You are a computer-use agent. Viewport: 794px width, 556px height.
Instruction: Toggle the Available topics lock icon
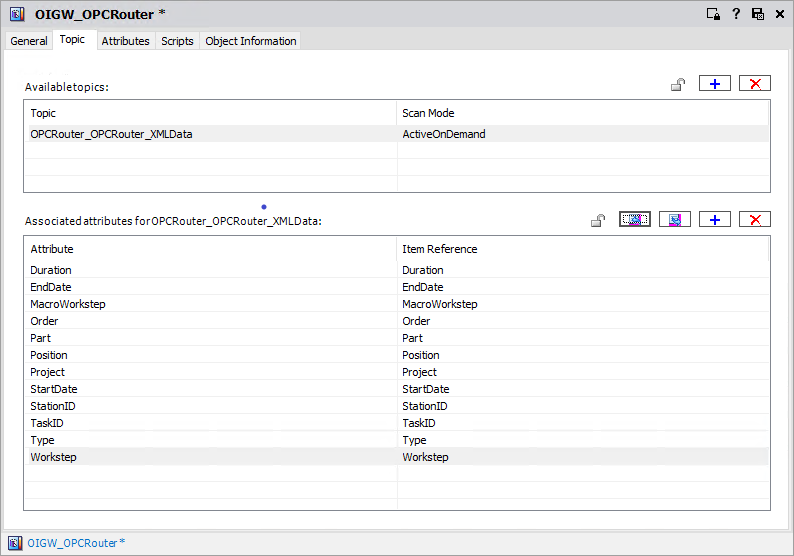678,84
